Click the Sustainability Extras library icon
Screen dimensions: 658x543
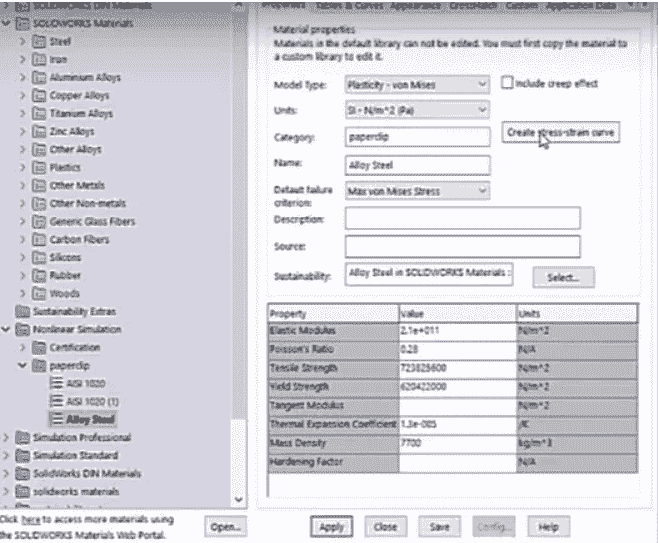coord(23,311)
